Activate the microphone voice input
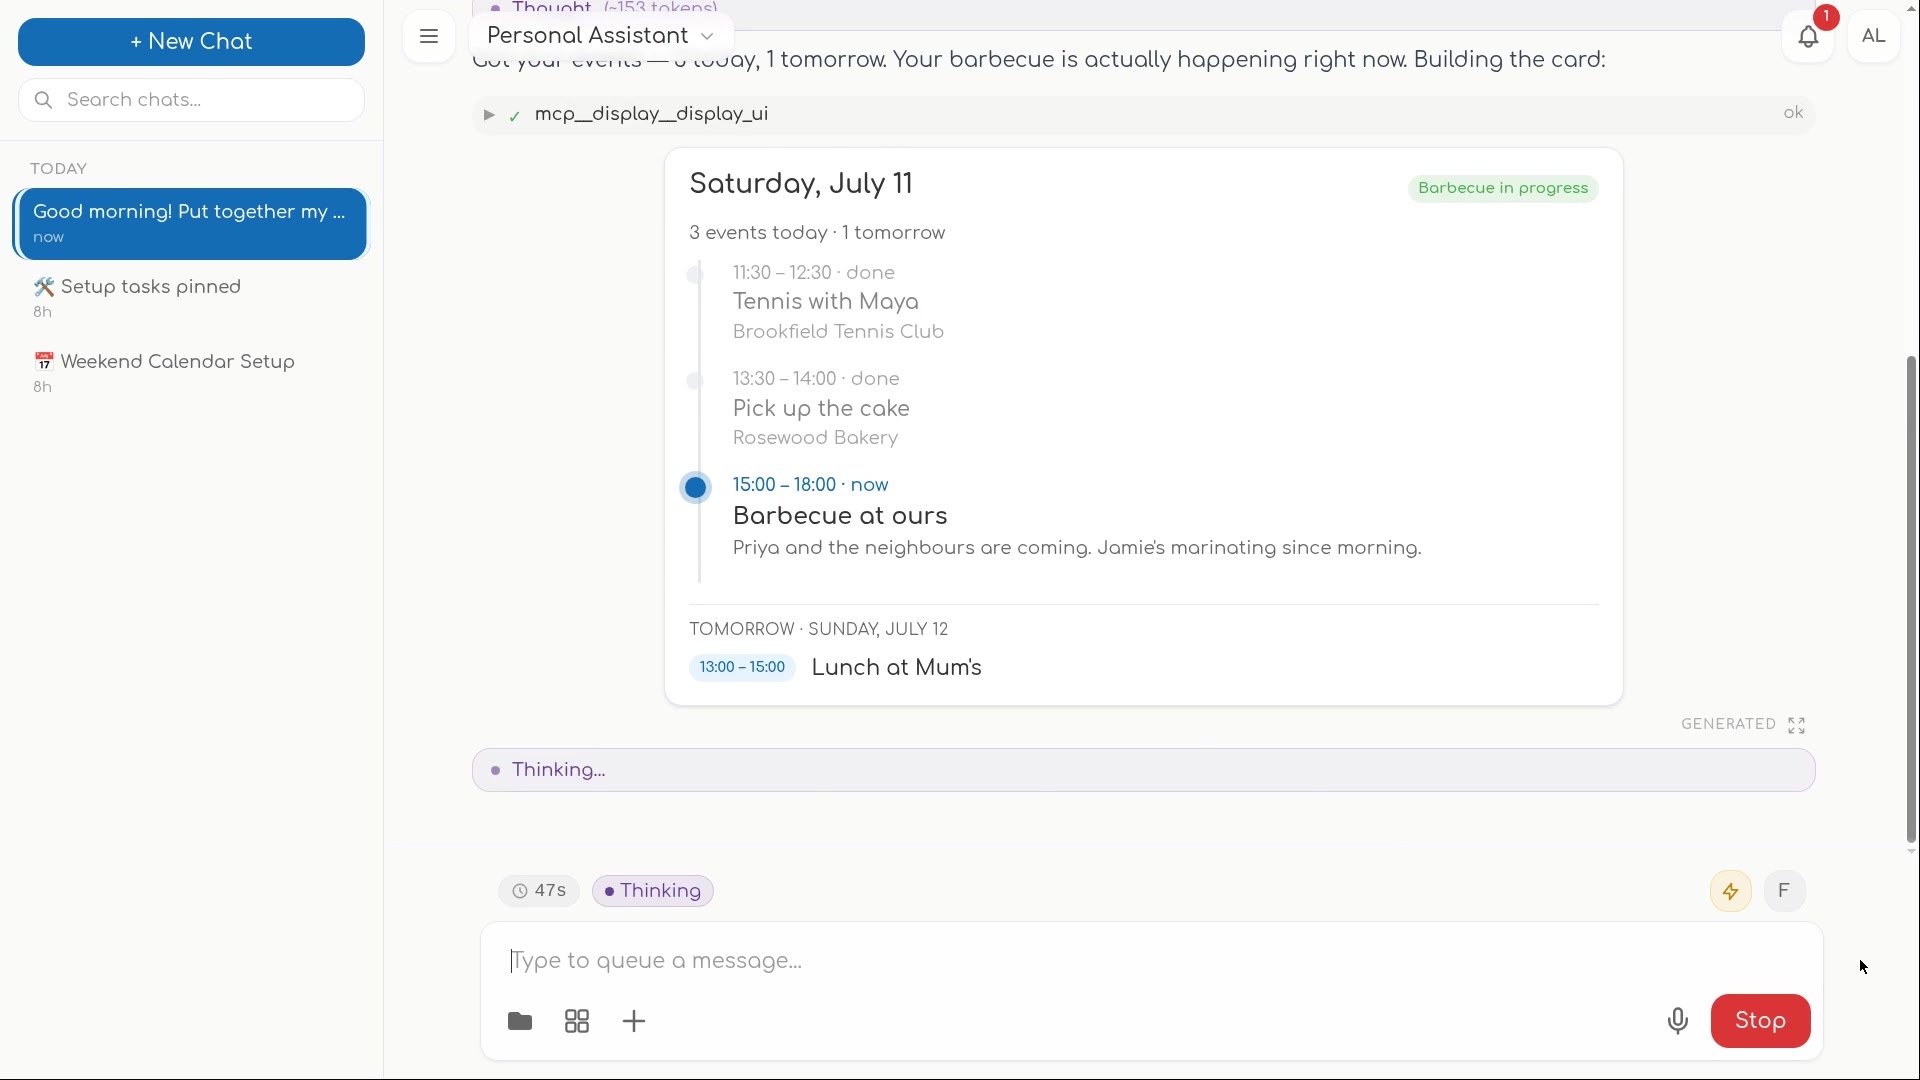 tap(1678, 1021)
